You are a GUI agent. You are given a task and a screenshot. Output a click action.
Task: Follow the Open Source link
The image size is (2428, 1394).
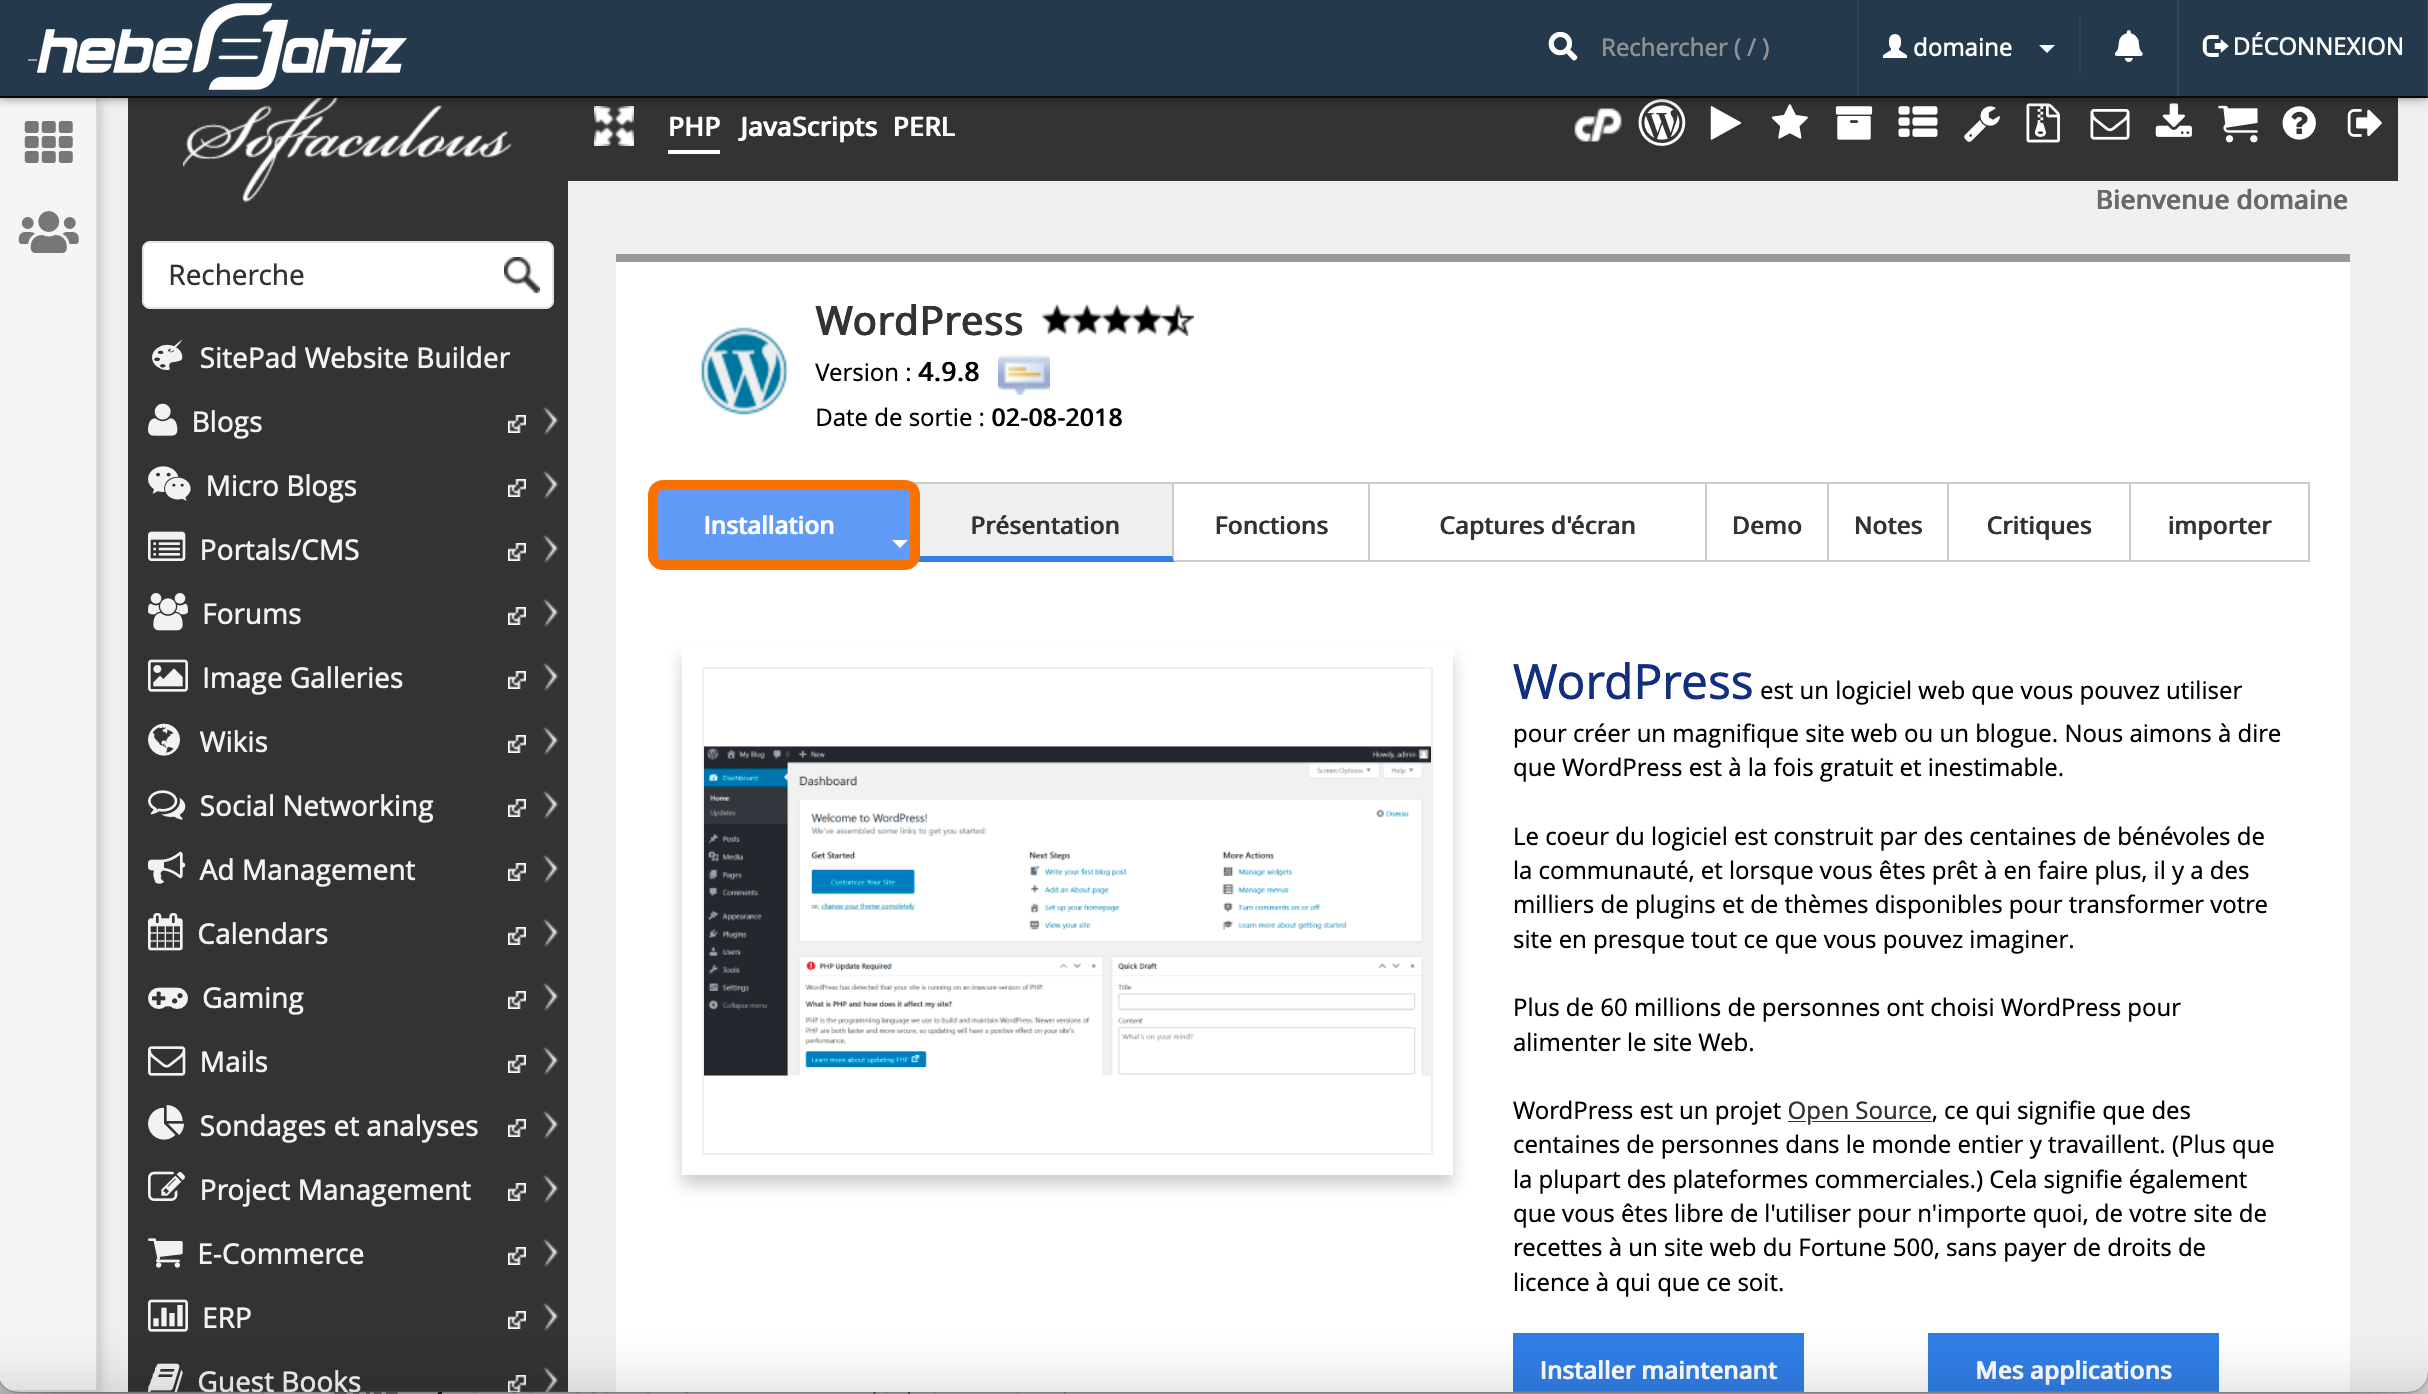[1859, 1110]
